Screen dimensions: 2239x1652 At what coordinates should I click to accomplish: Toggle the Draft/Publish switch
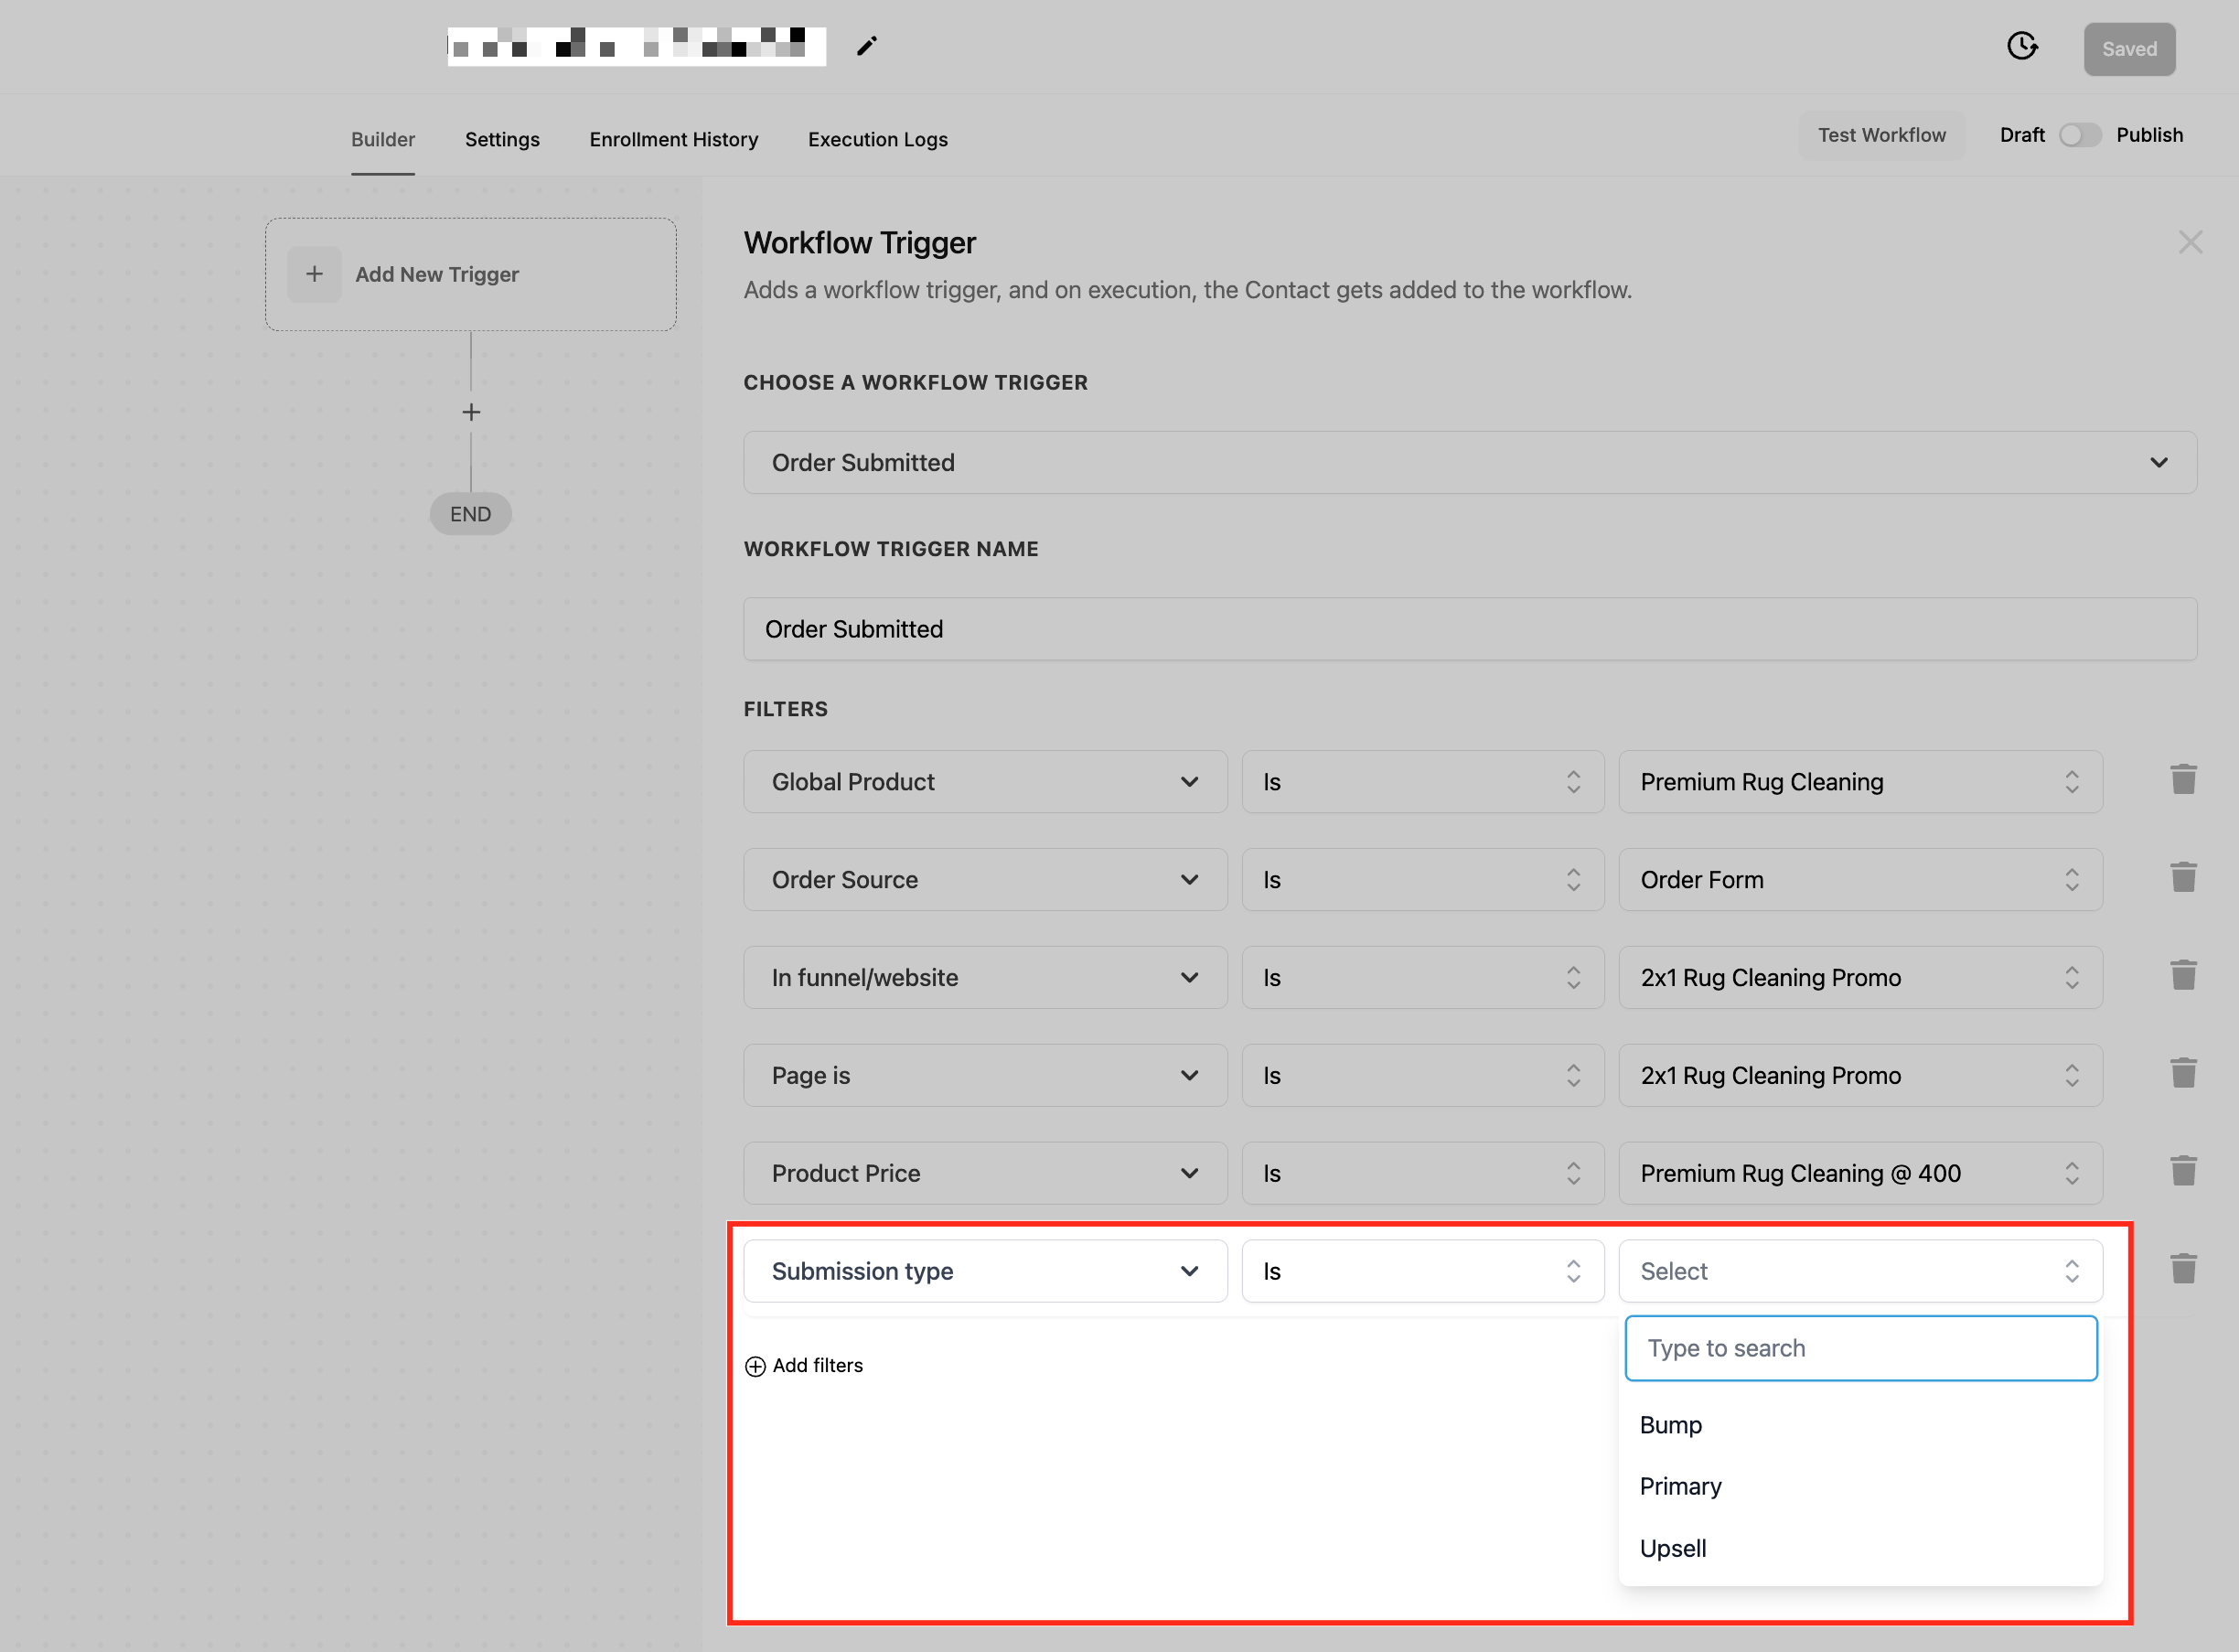[x=2080, y=135]
